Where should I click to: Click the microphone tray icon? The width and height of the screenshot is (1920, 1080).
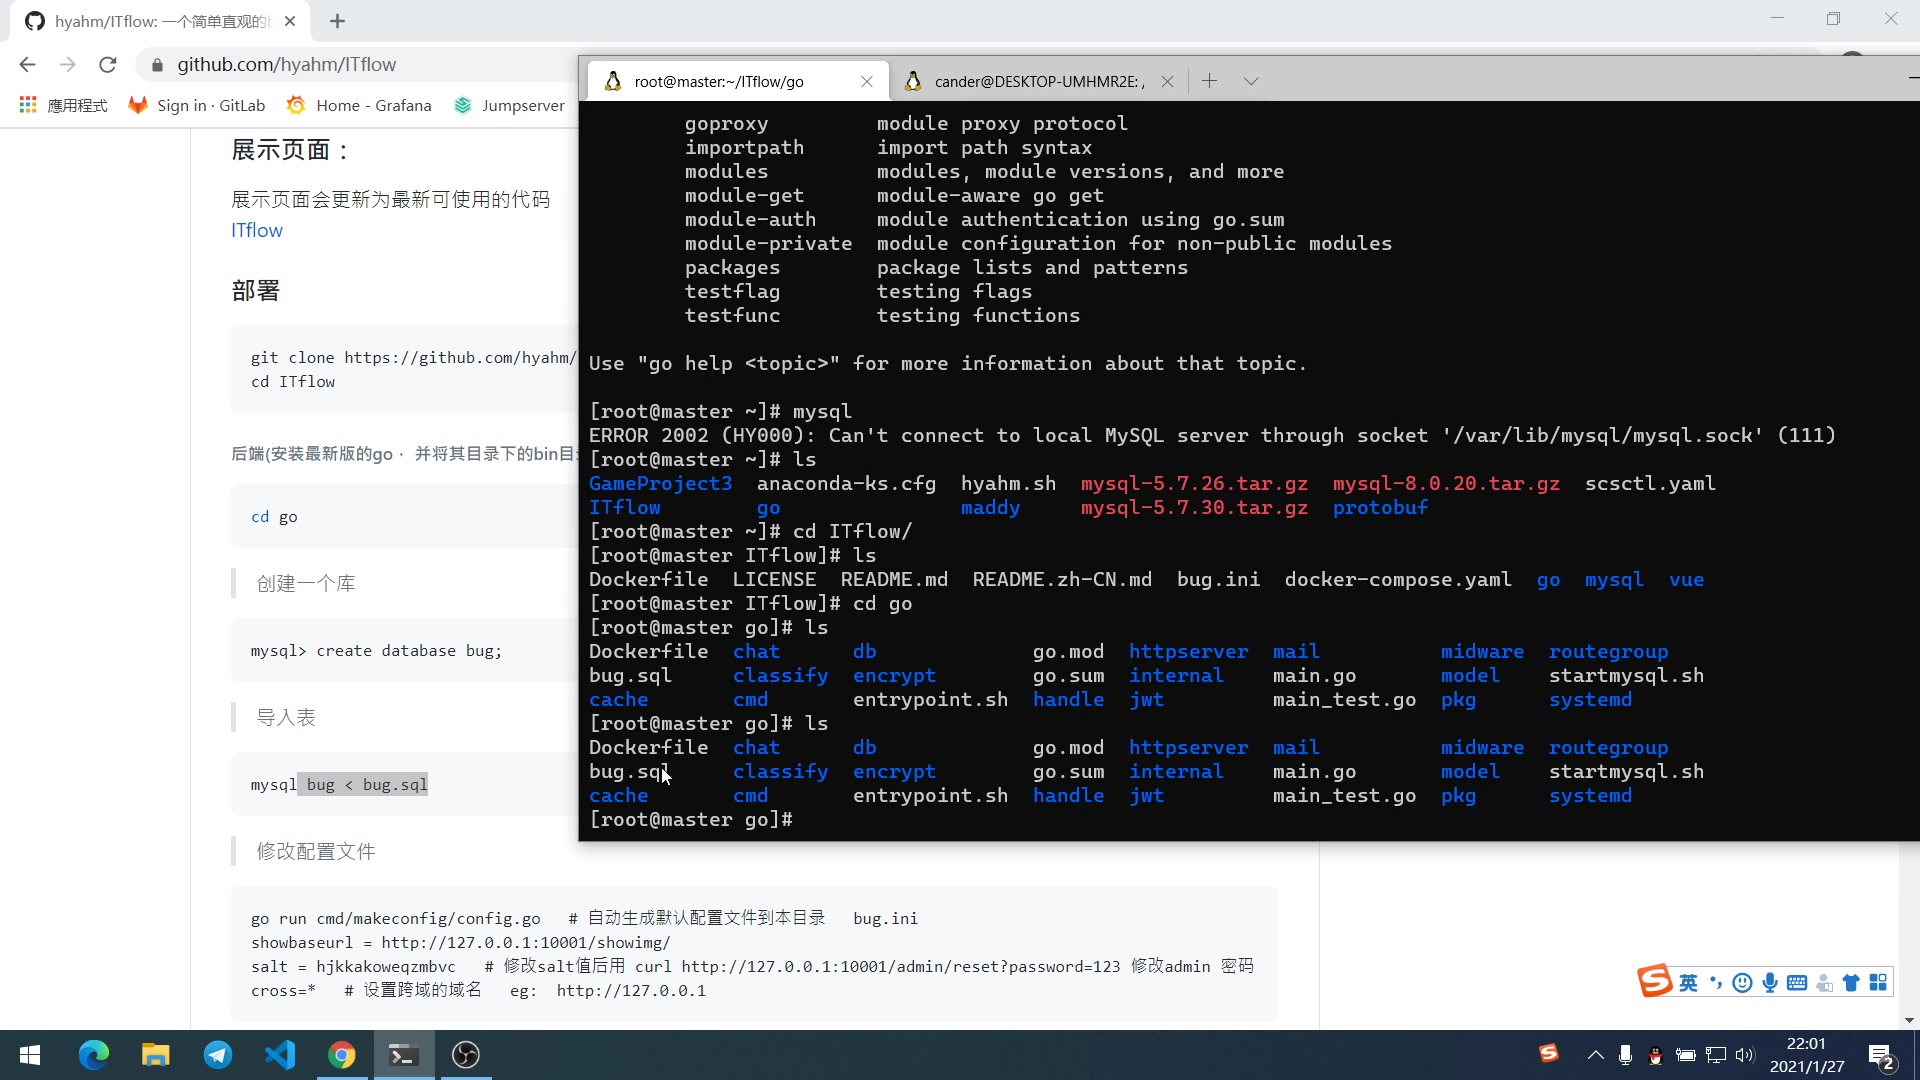click(1626, 1055)
